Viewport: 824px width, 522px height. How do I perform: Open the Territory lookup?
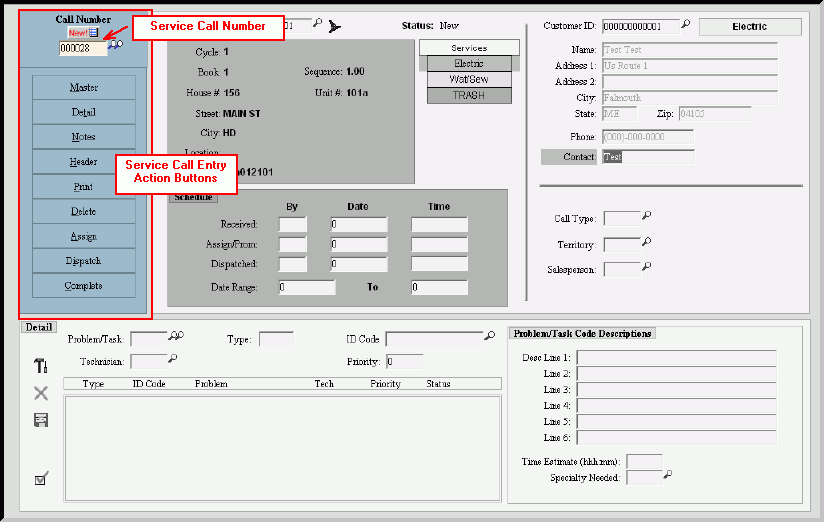[646, 243]
